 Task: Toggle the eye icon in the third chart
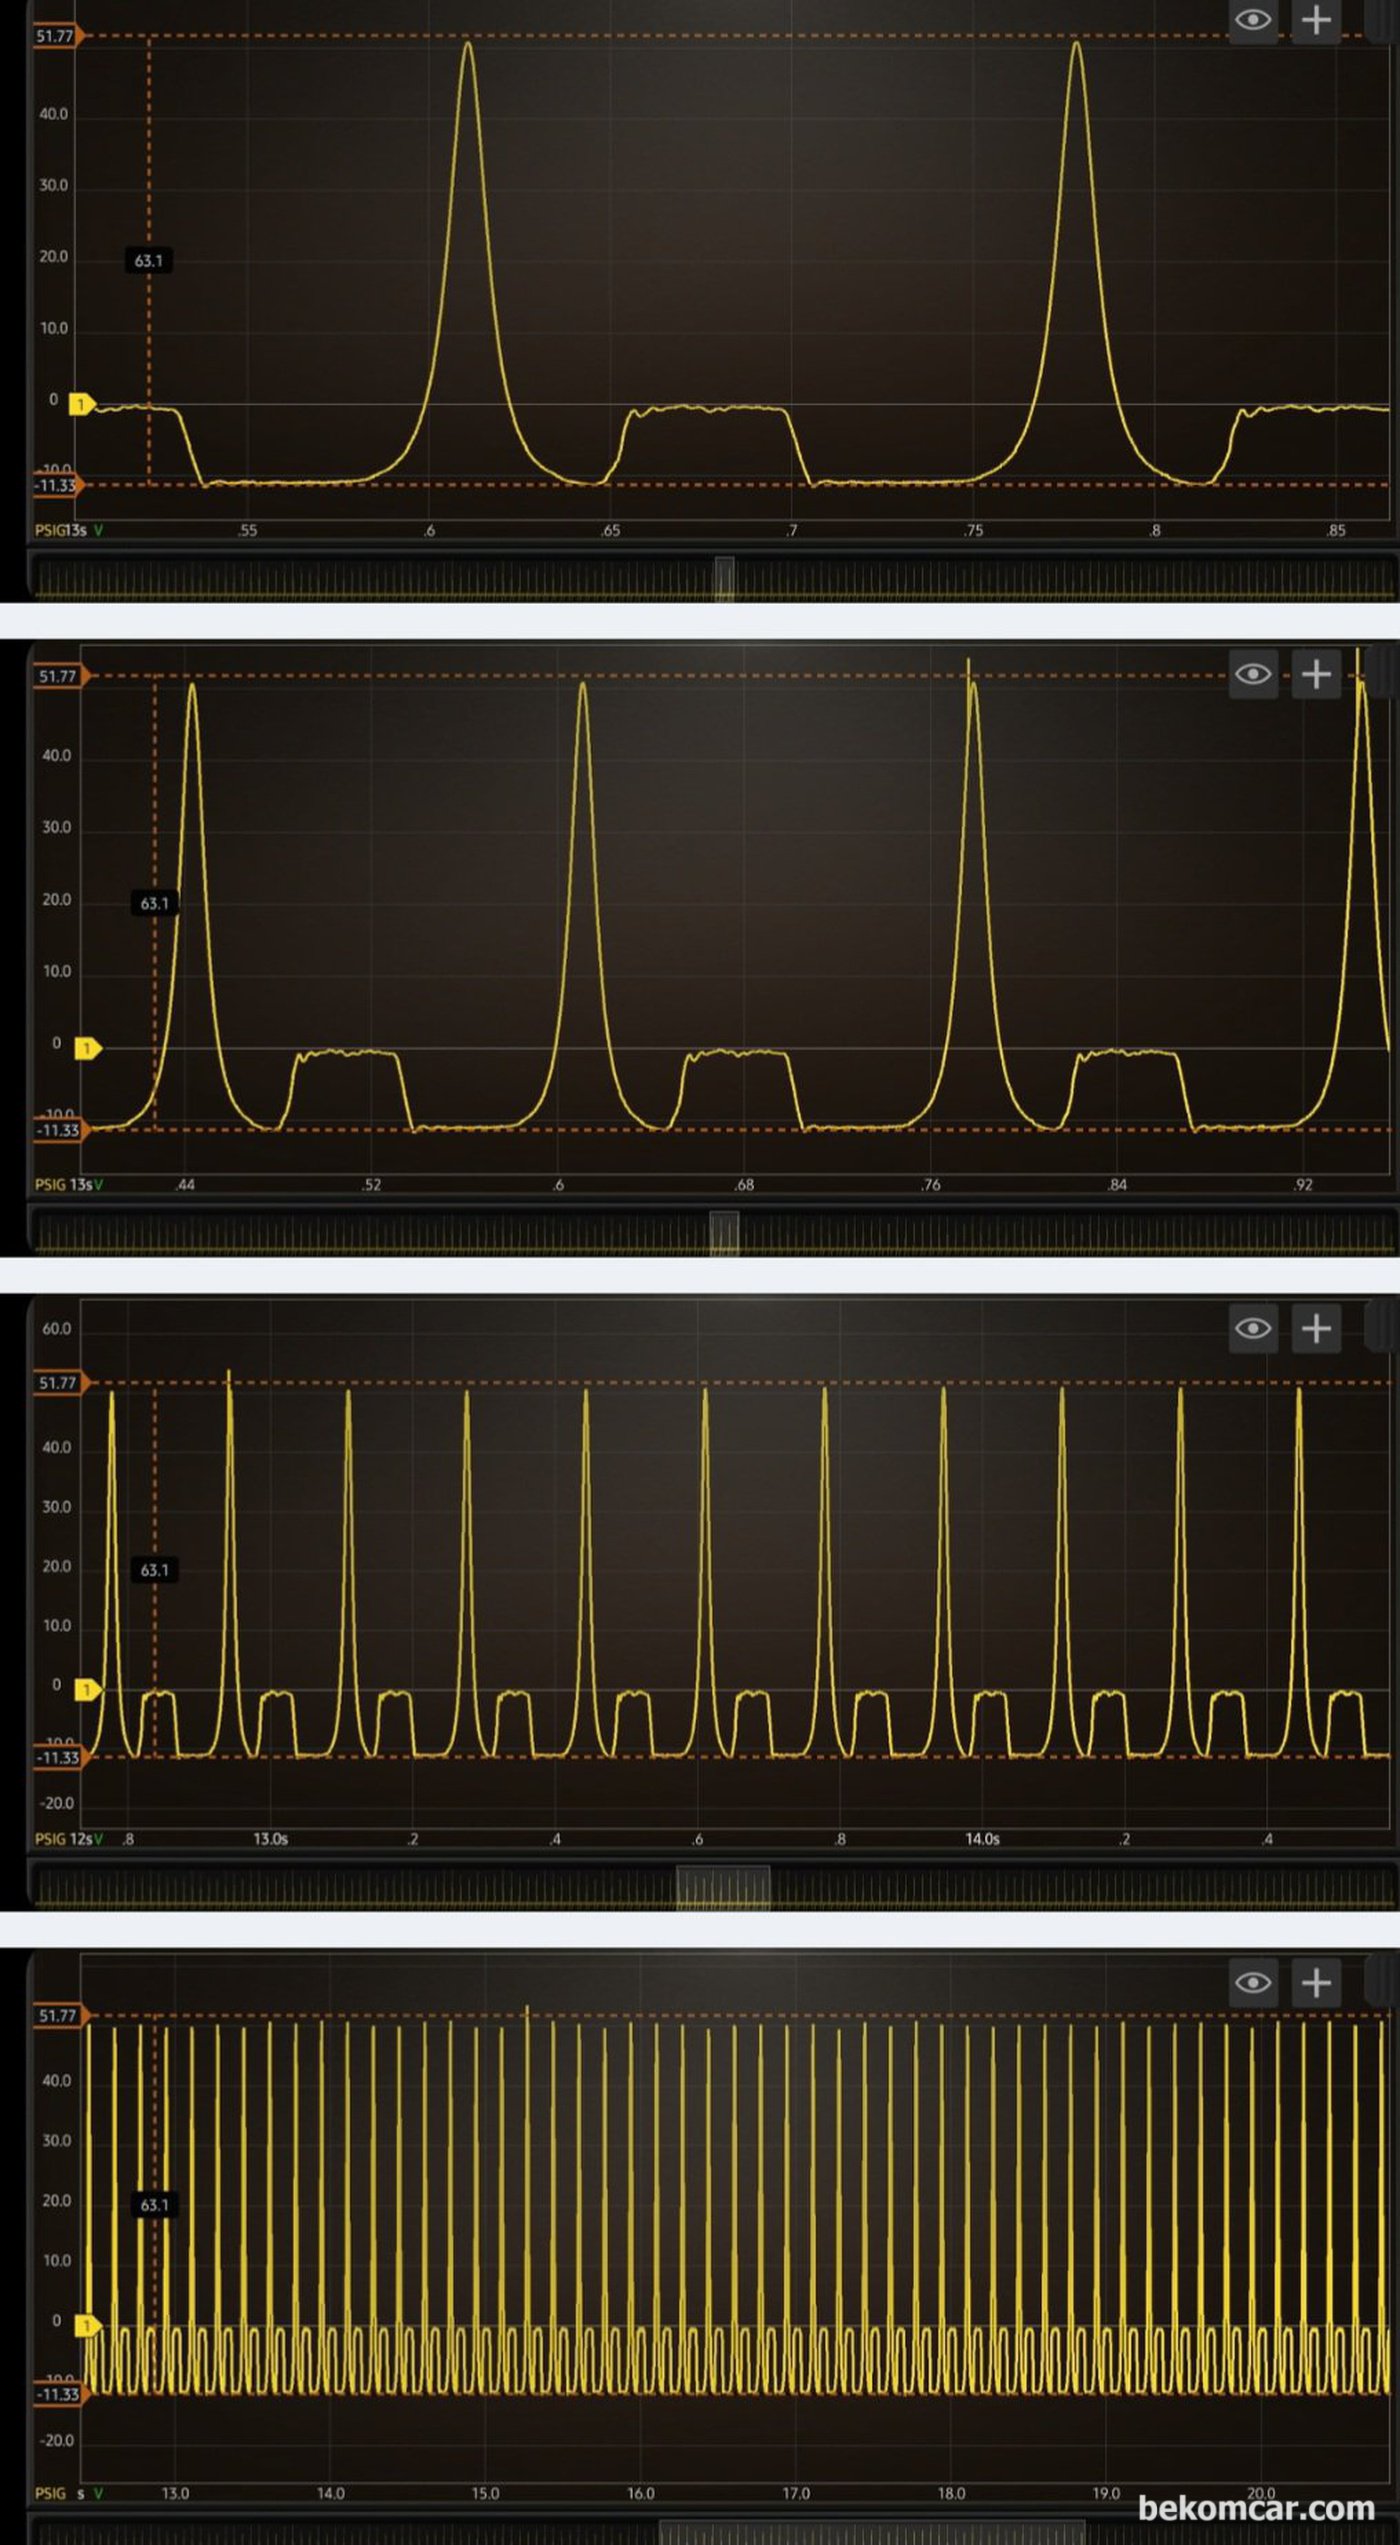pos(1253,1328)
